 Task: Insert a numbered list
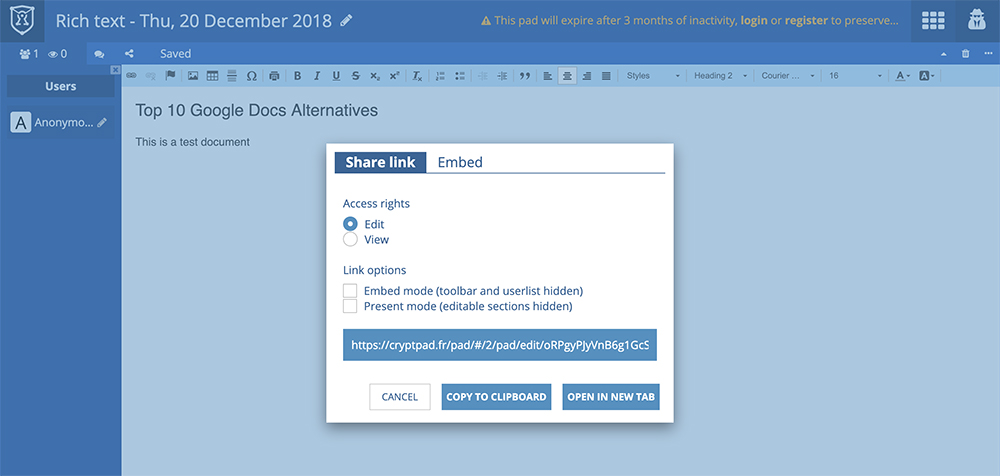point(440,75)
